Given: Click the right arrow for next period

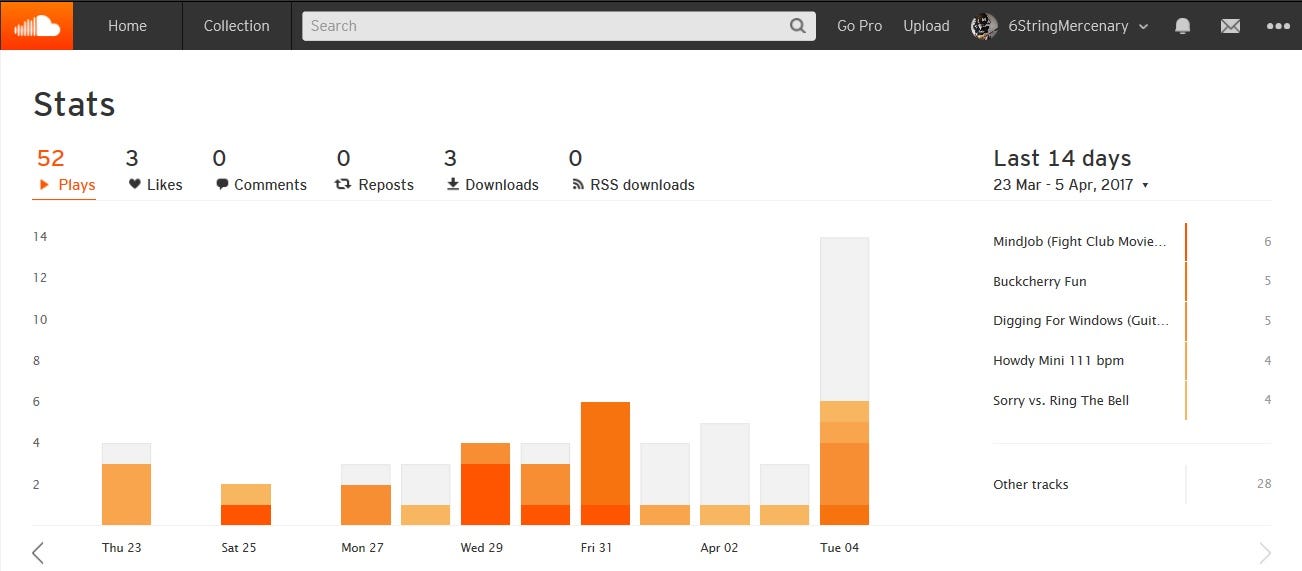Looking at the screenshot, I should pos(1265,552).
